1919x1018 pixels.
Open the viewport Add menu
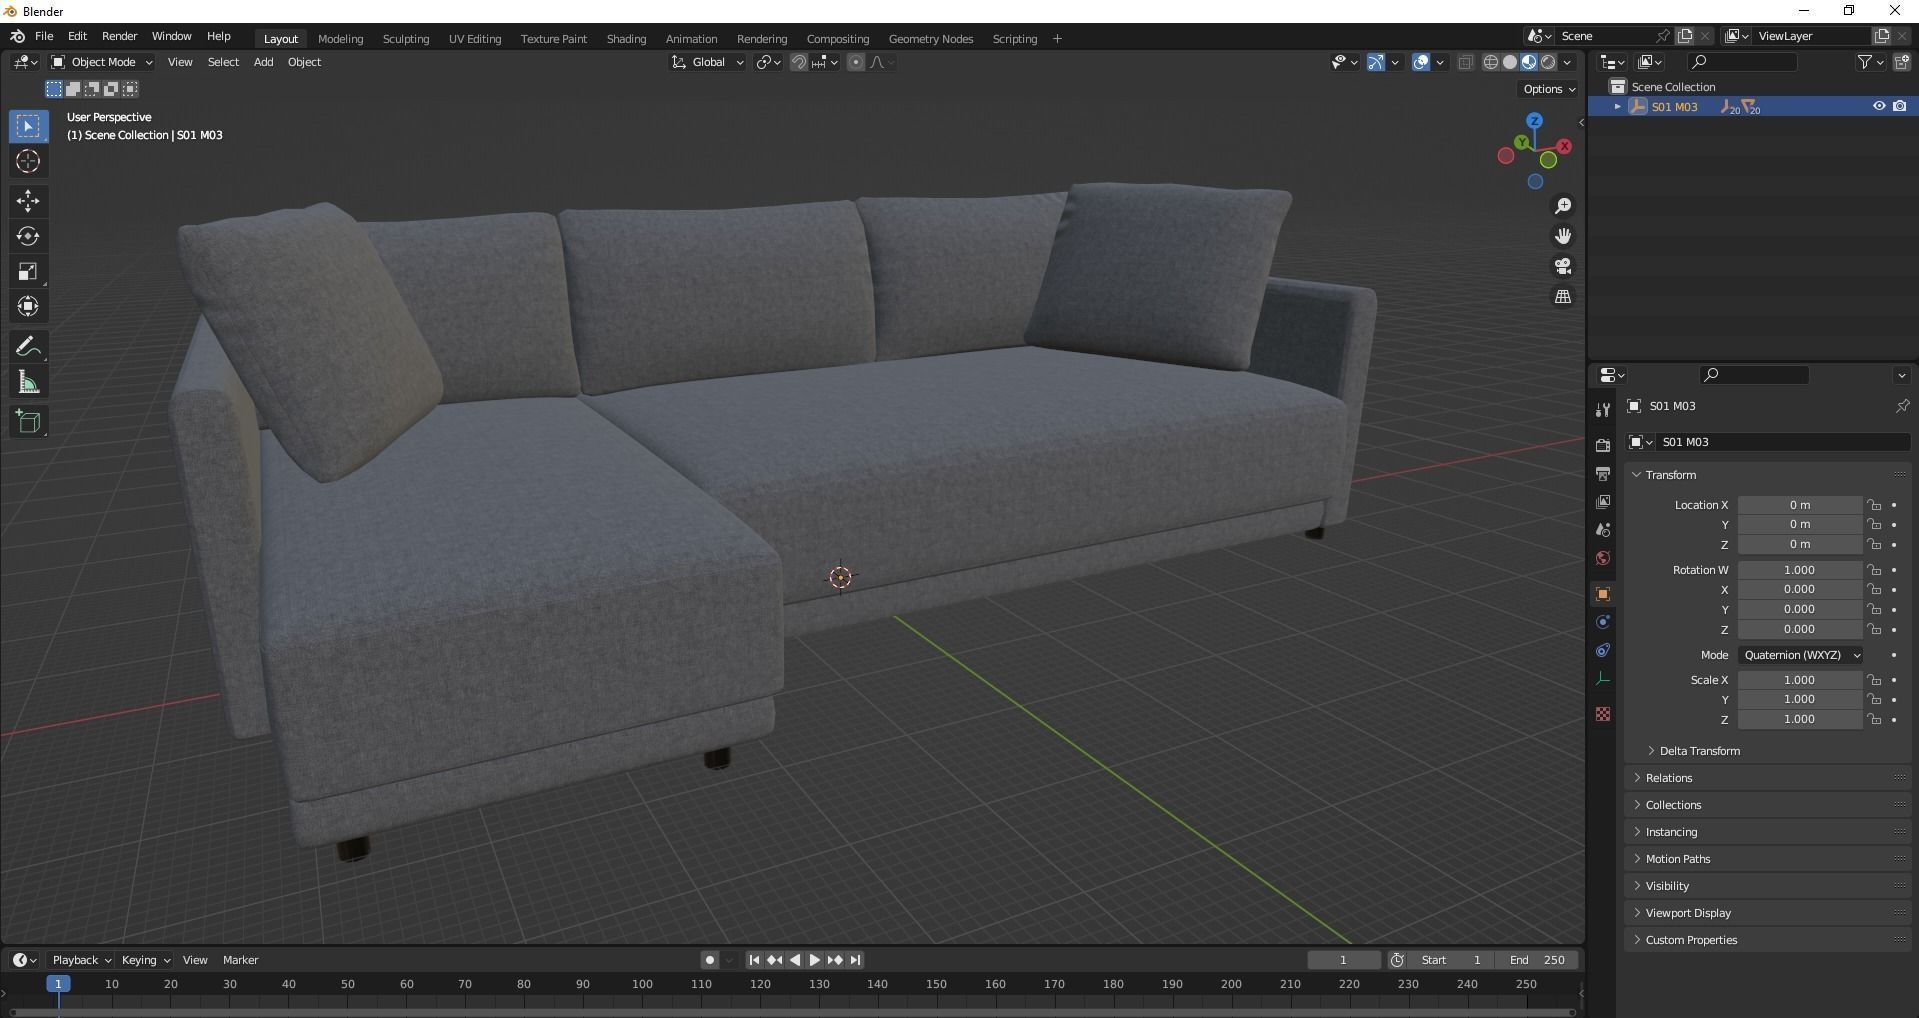coord(263,62)
